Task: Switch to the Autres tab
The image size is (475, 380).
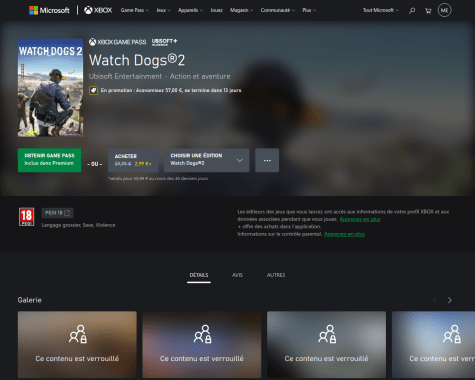Action: click(276, 275)
